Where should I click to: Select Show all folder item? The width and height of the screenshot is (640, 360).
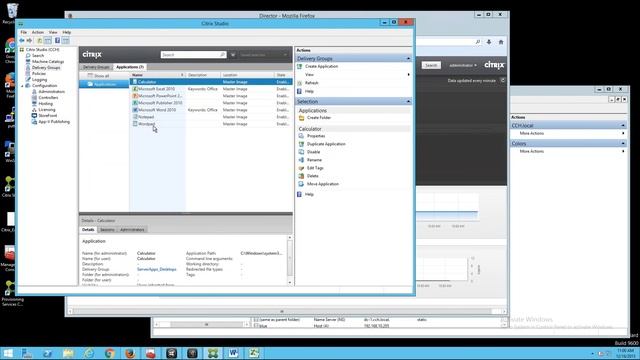tap(101, 76)
